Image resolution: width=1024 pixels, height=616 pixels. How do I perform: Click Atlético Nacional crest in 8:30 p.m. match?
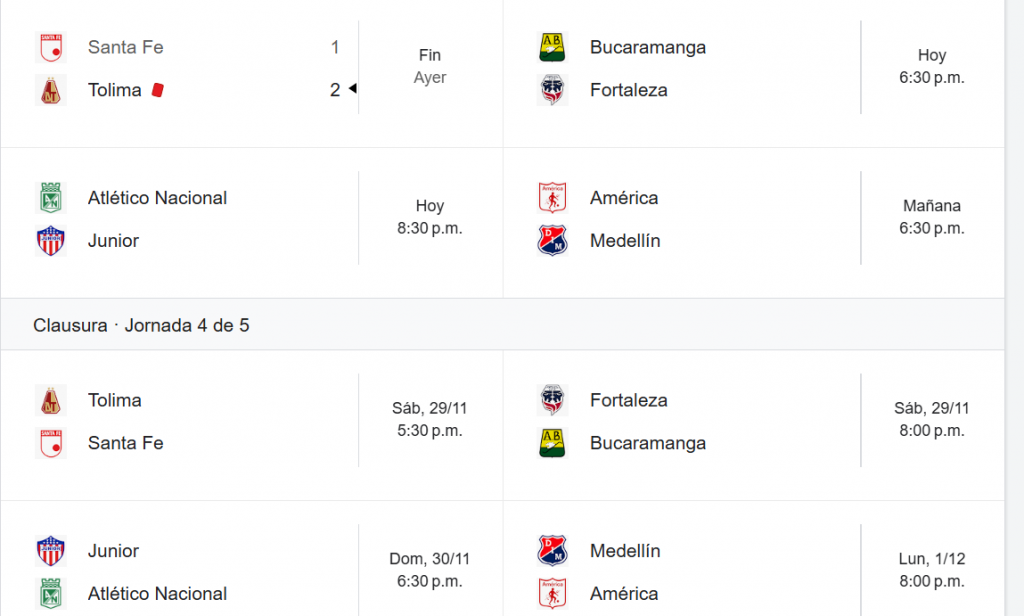[51, 198]
